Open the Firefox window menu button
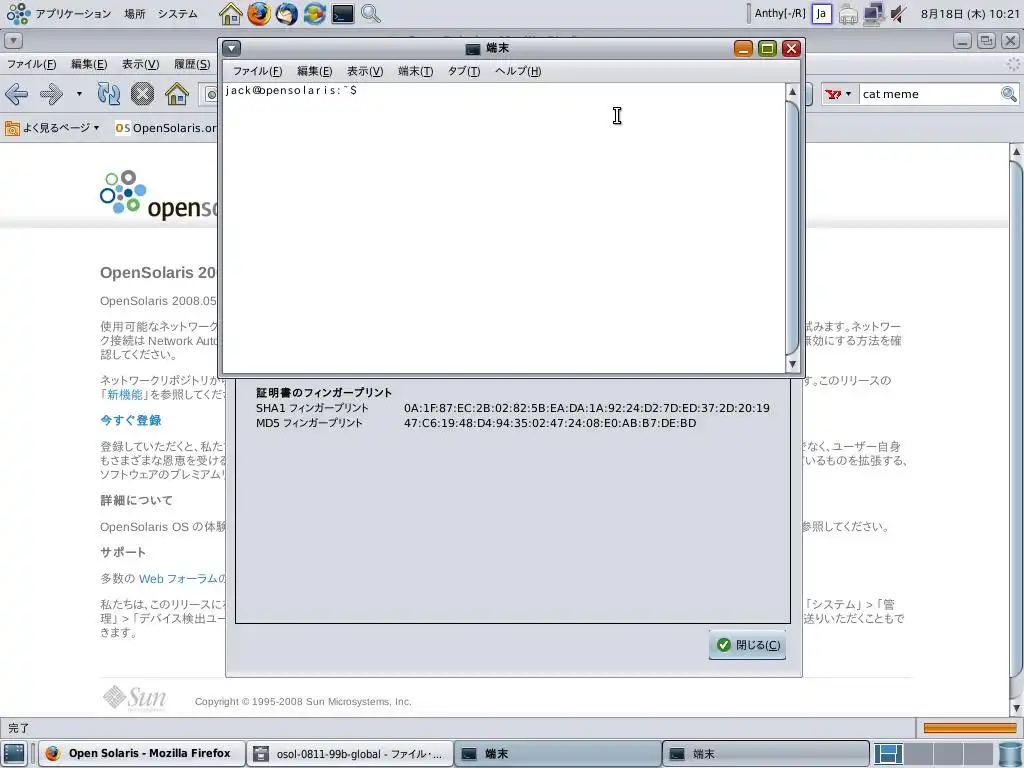The image size is (1024, 768). (x=13, y=40)
